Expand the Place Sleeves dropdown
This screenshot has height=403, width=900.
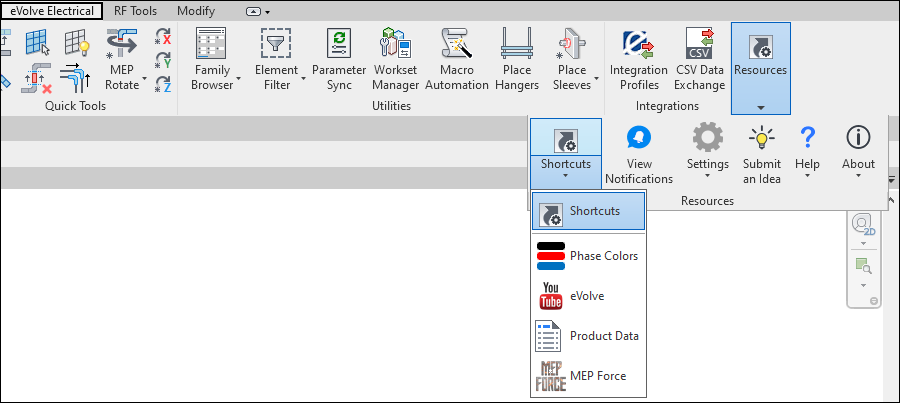[x=596, y=79]
